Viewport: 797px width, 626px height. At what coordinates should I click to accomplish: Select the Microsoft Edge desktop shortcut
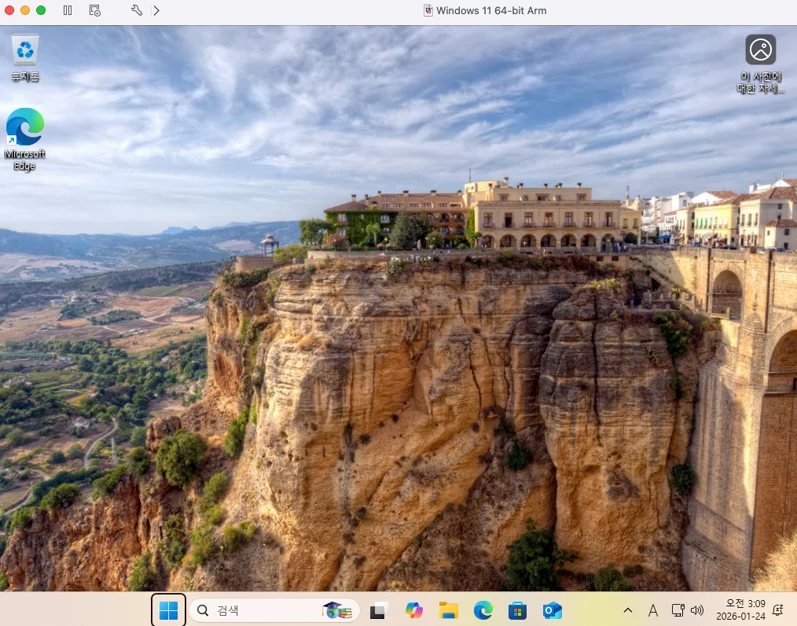tap(24, 139)
